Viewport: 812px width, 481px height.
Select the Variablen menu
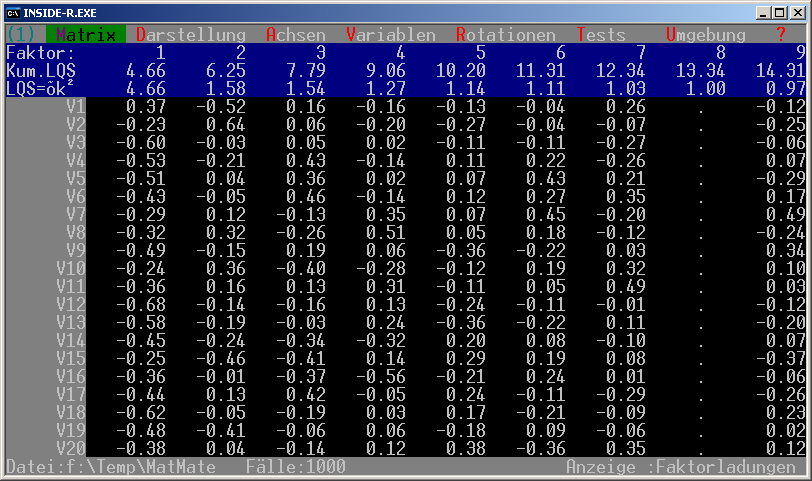(x=390, y=35)
